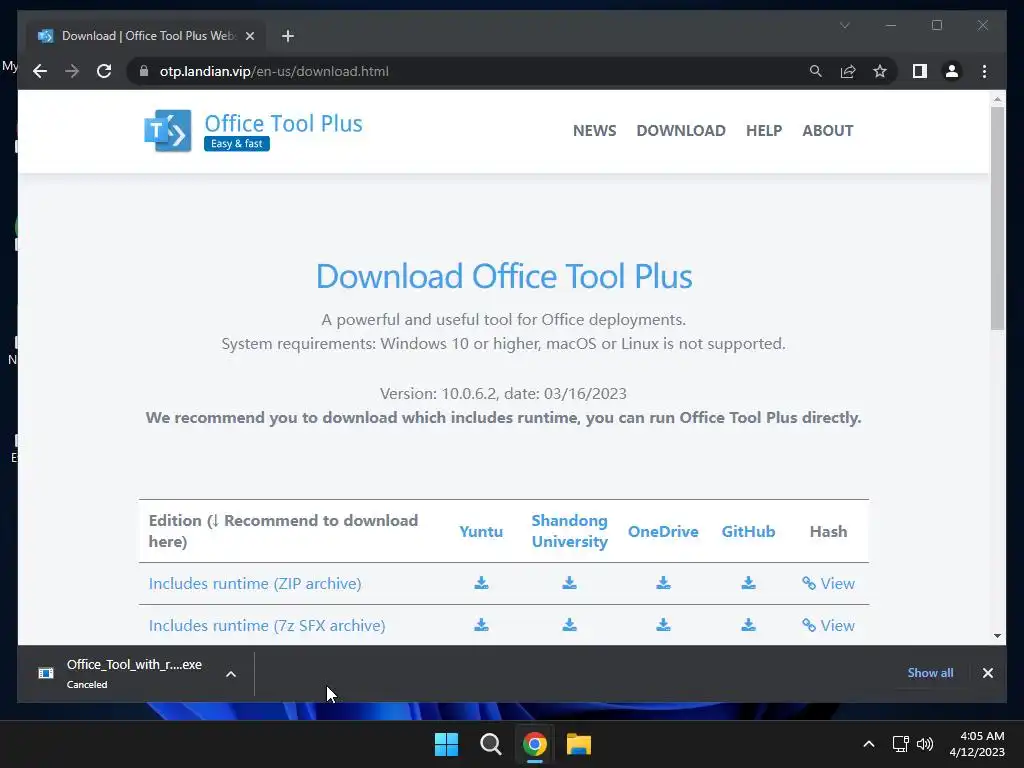Viewport: 1024px width, 768px height.
Task: Reload the page with the refresh icon
Action: [104, 71]
